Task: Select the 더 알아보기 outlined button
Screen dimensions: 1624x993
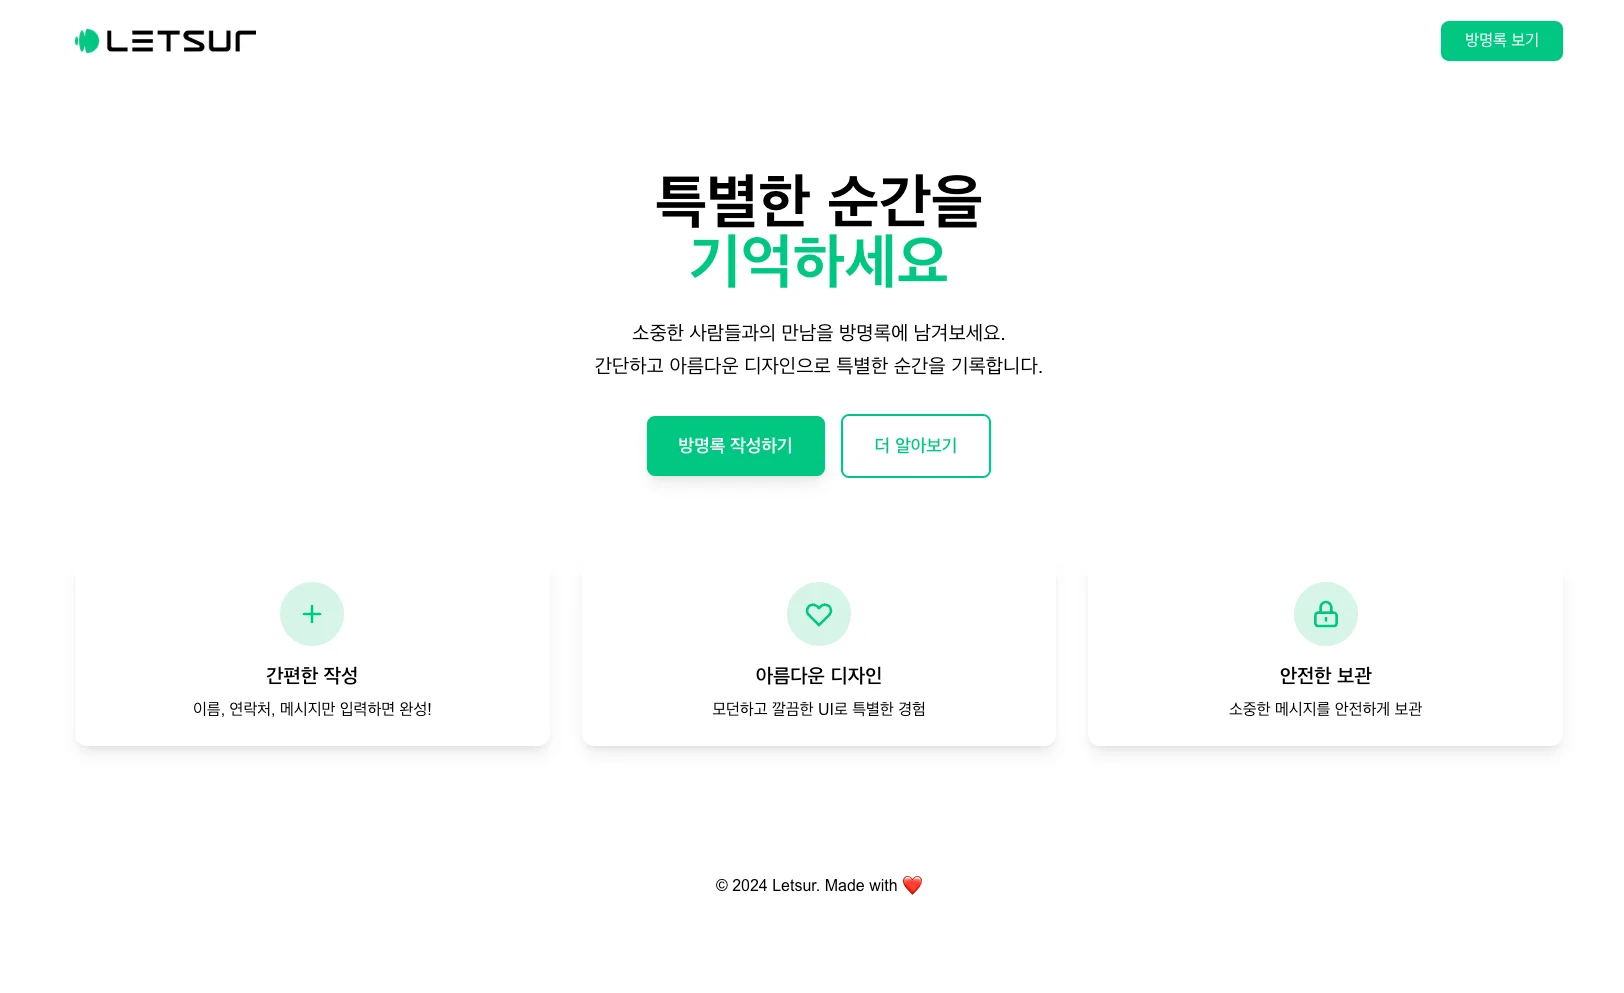Action: 915,446
